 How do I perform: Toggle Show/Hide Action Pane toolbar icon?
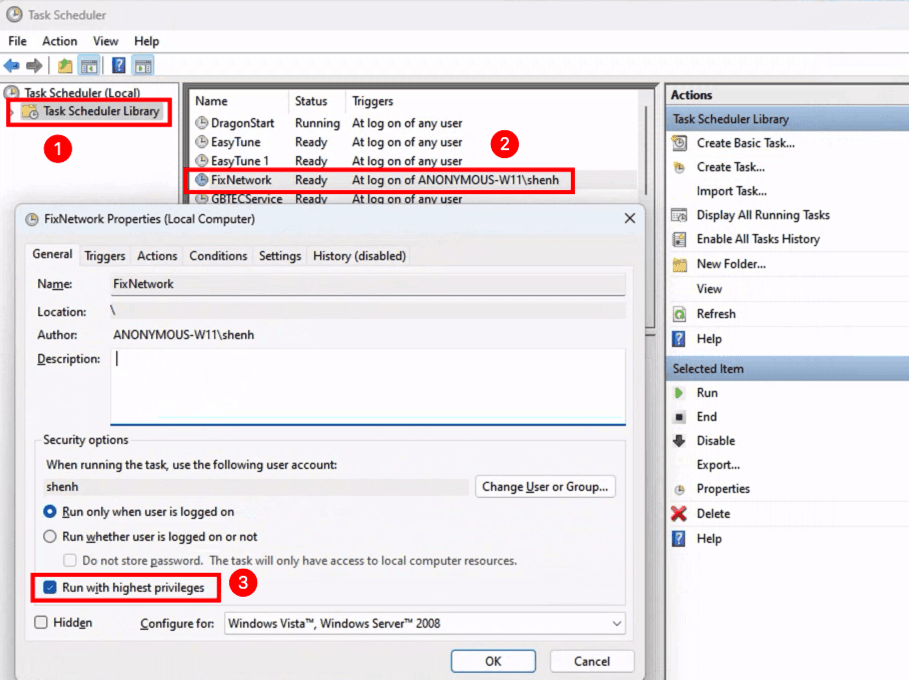(143, 66)
